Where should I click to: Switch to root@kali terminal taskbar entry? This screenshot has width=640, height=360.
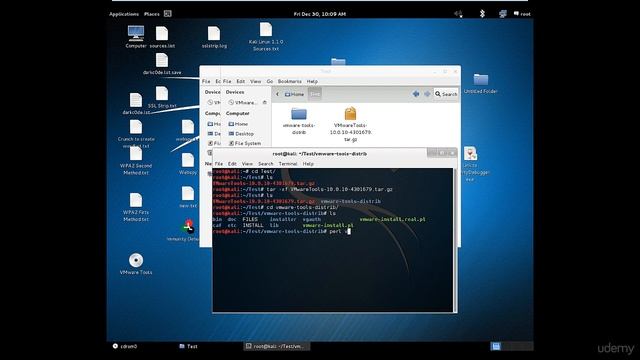[x=276, y=346]
